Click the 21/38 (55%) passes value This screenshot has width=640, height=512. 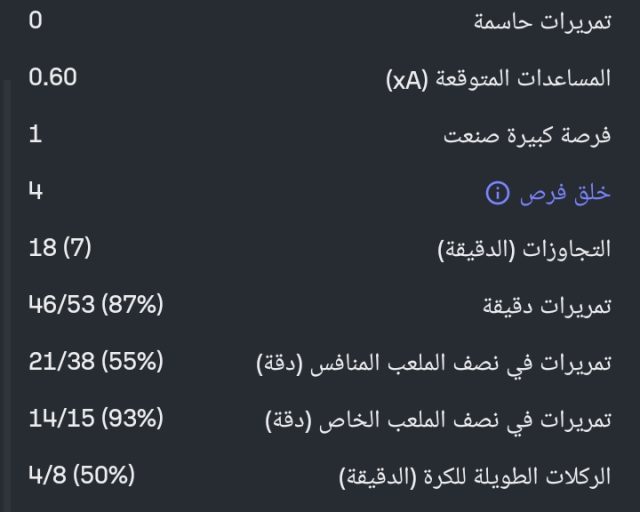coord(95,362)
